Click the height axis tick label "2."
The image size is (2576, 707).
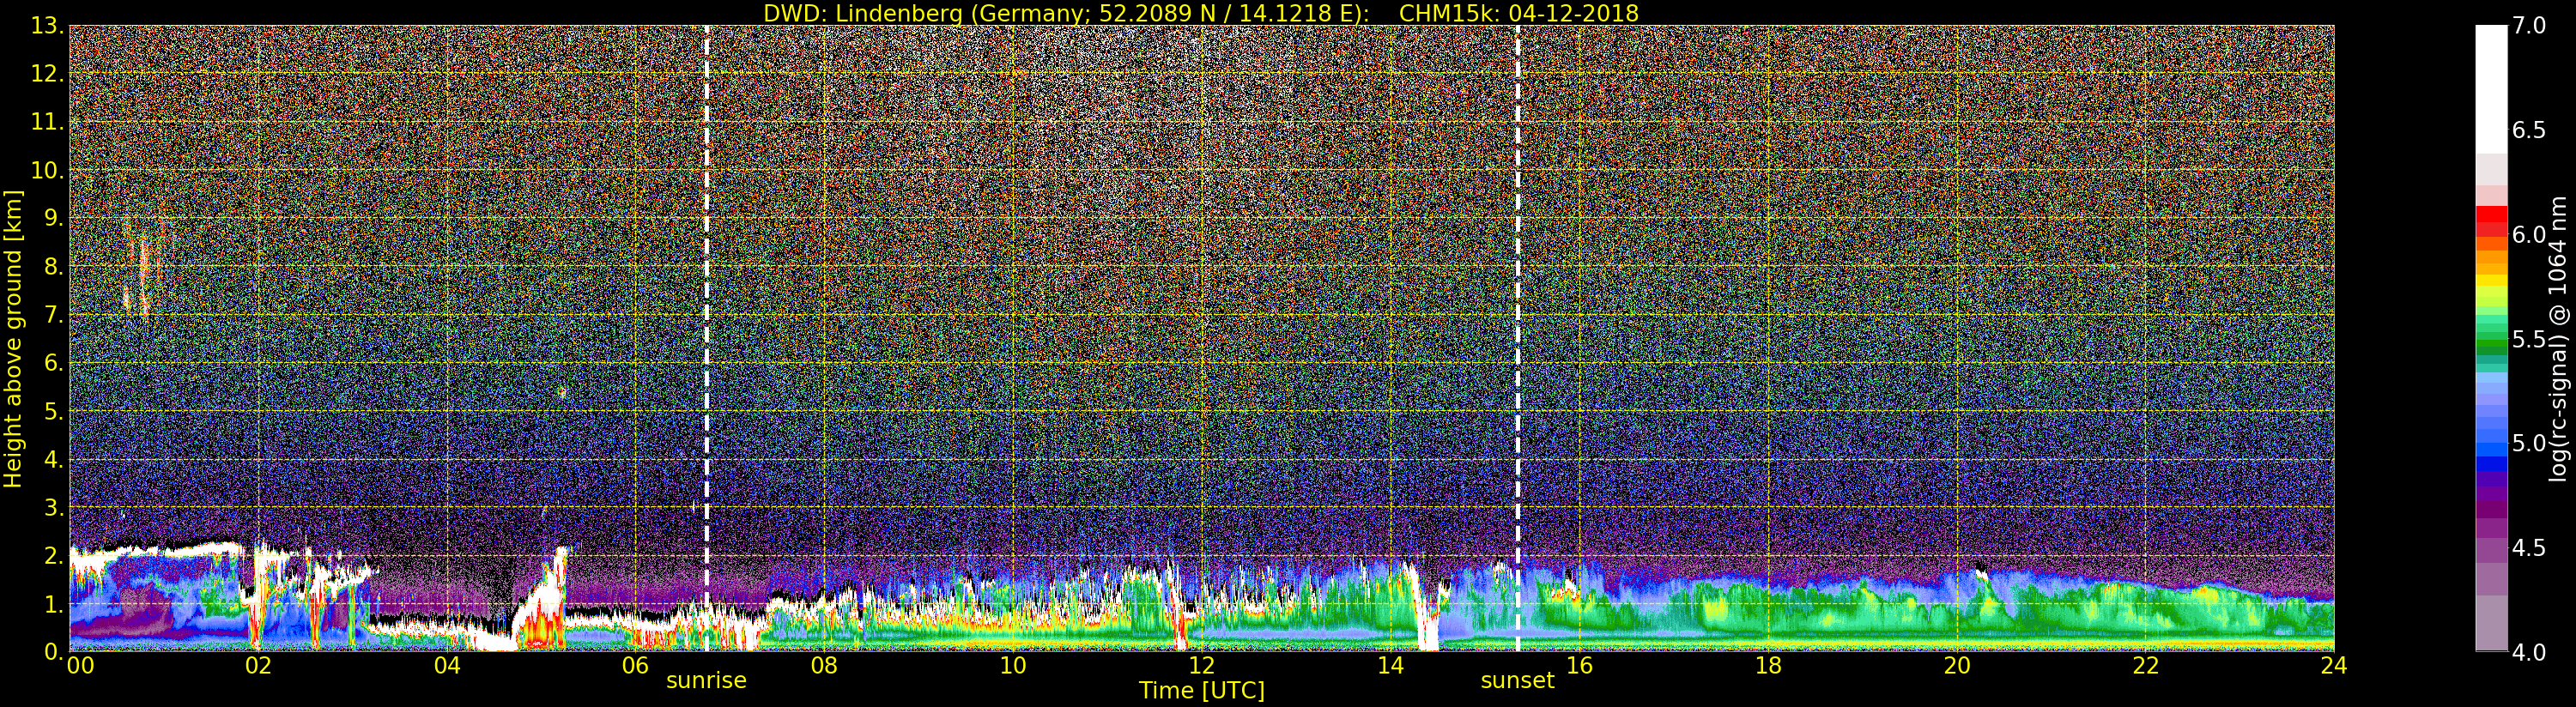(x=54, y=555)
